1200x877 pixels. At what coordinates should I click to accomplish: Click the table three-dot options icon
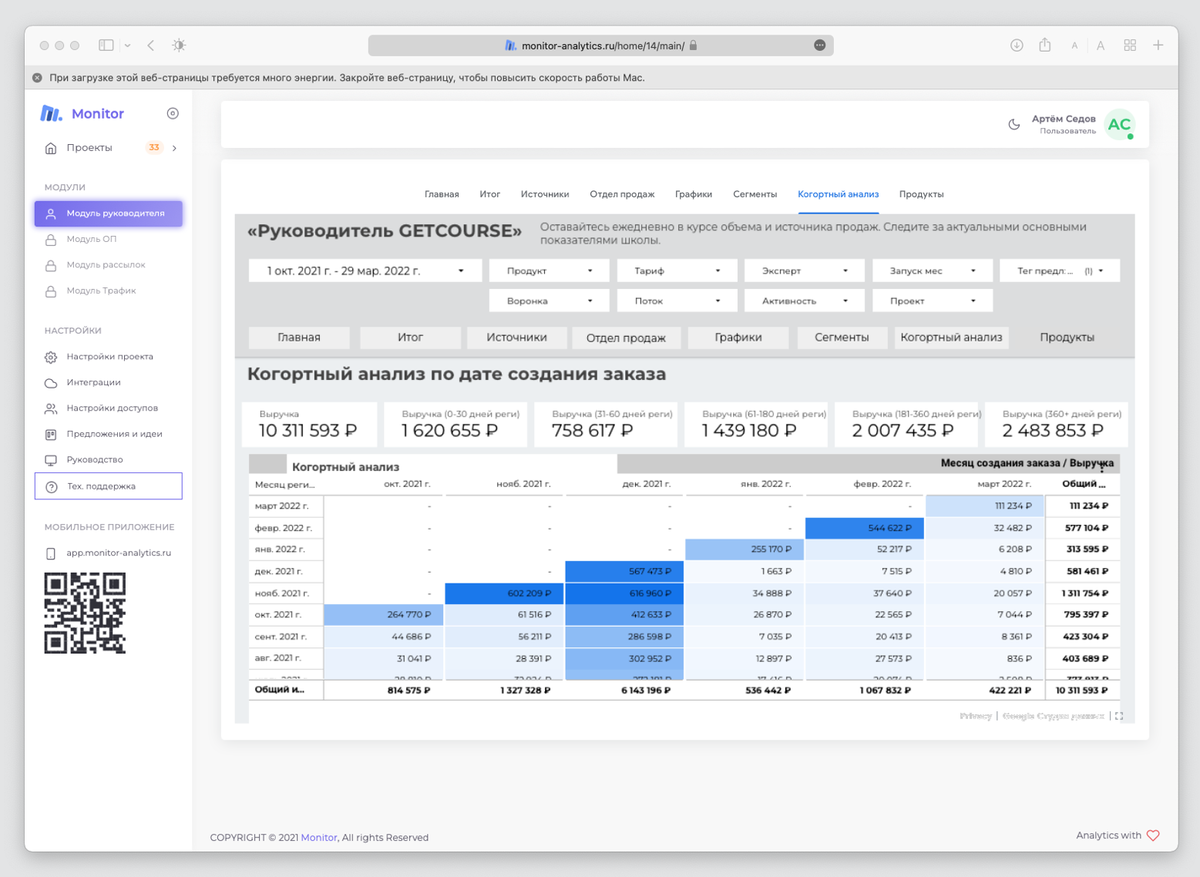[1103, 467]
